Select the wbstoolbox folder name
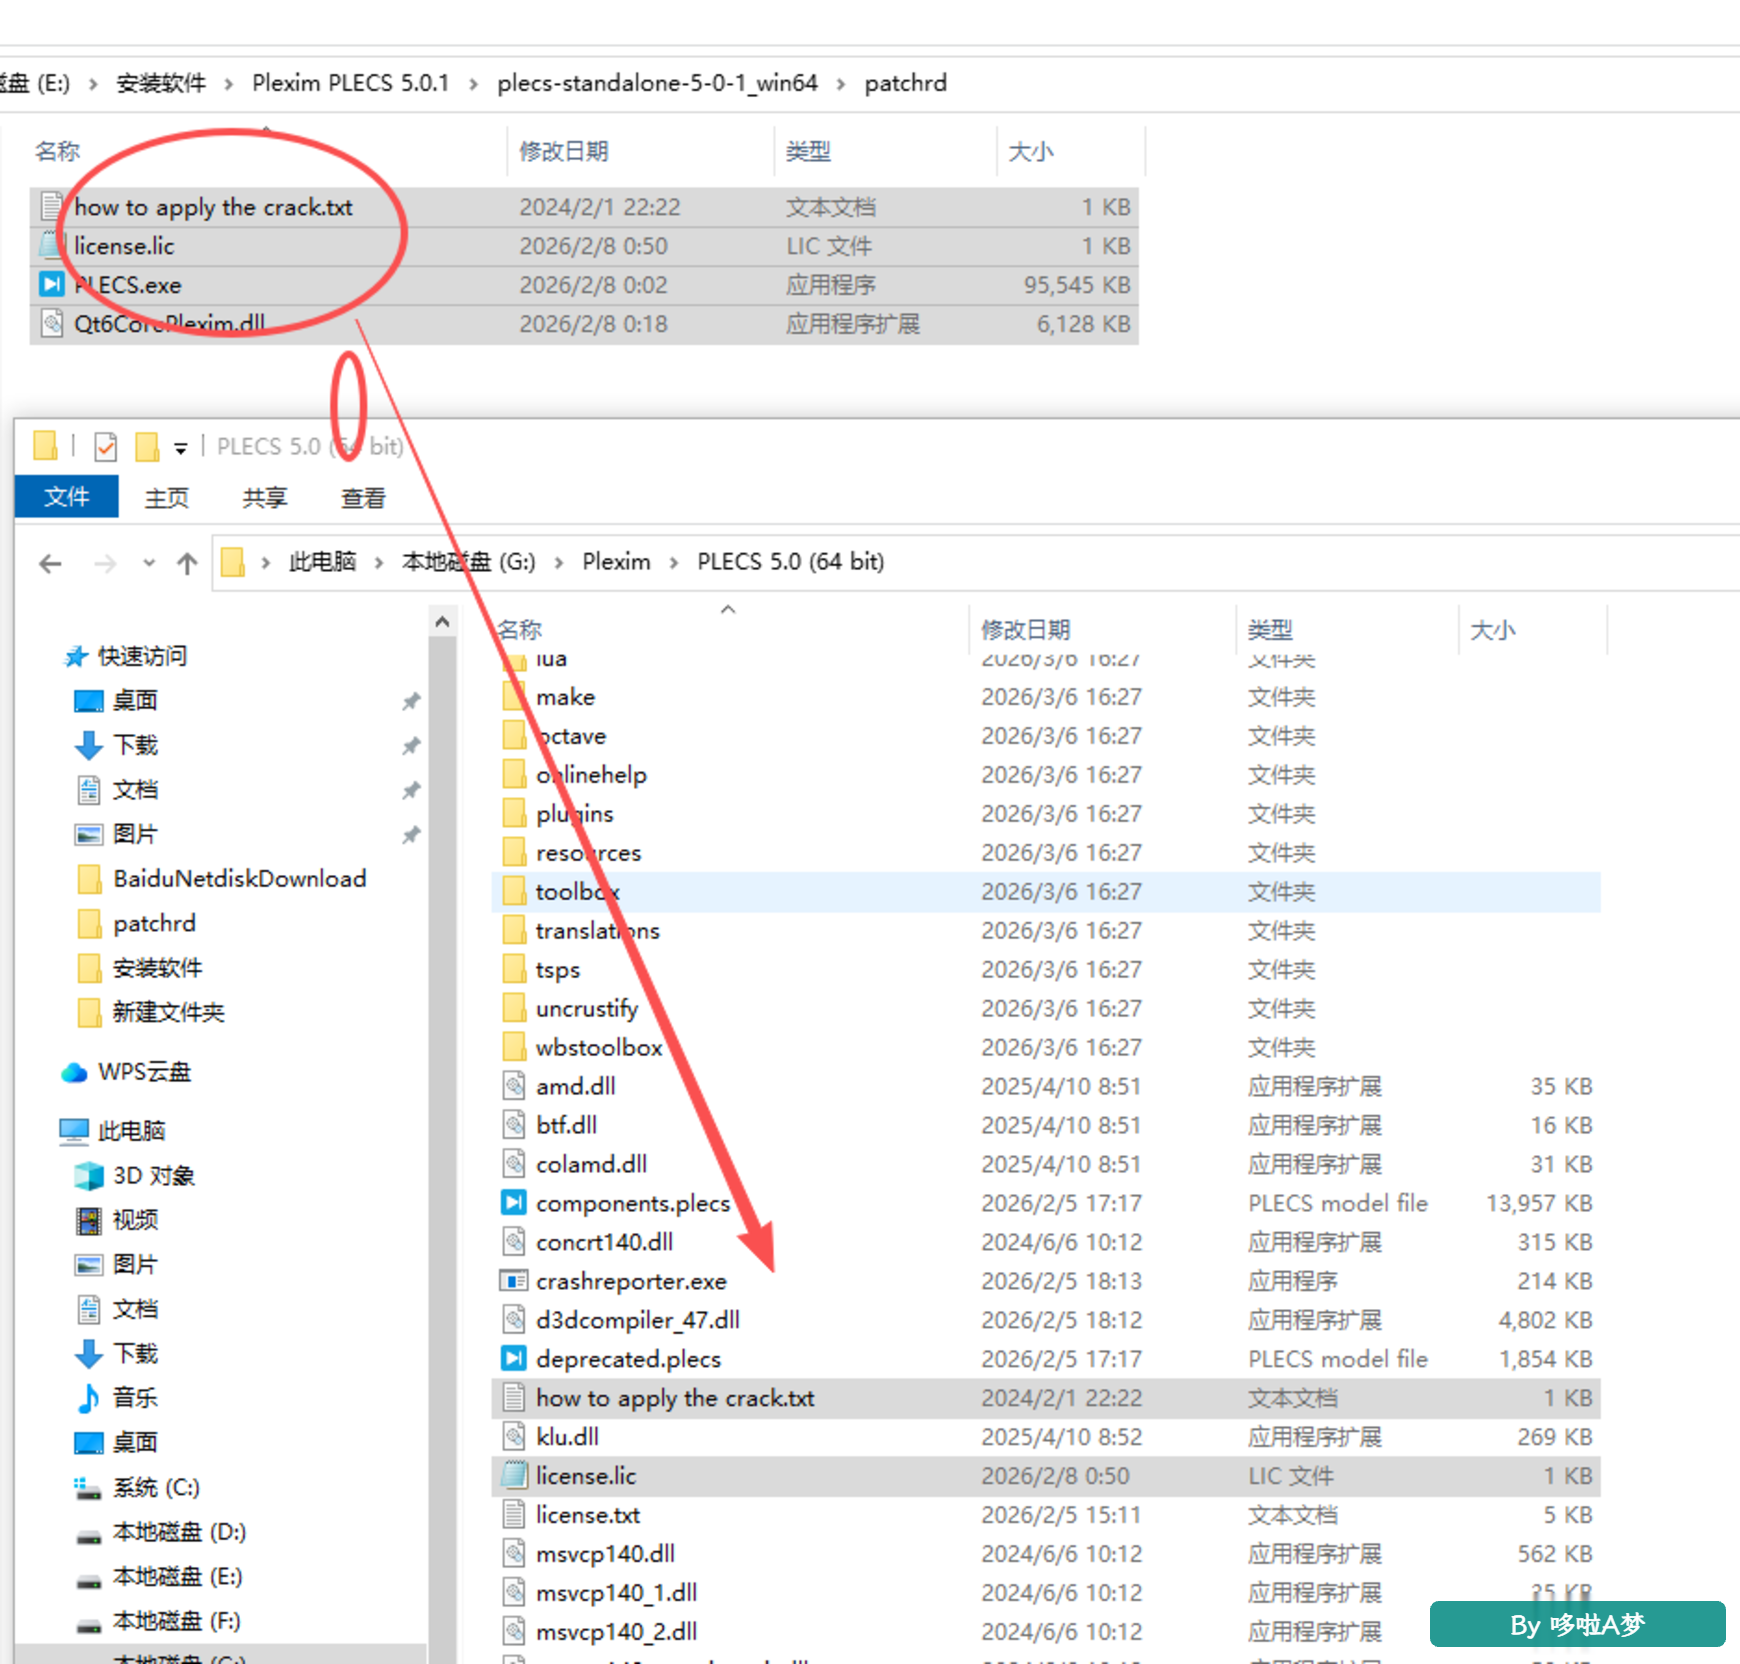 (x=599, y=1048)
